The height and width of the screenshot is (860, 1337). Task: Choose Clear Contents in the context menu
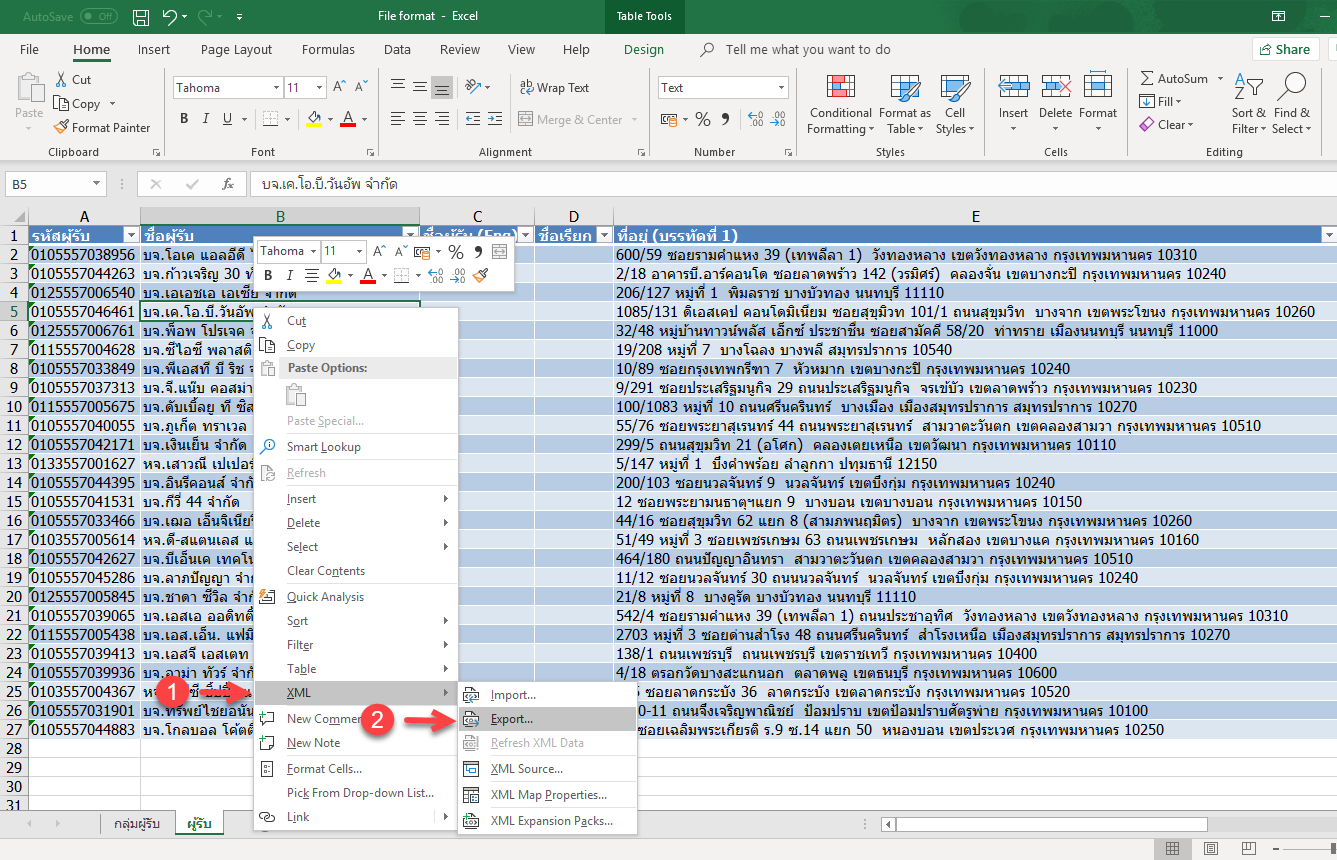click(x=326, y=571)
